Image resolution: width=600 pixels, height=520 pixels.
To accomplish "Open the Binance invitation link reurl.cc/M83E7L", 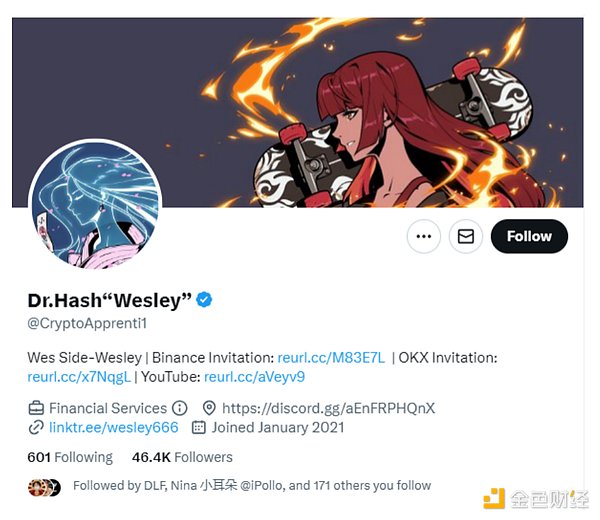I will click(331, 358).
